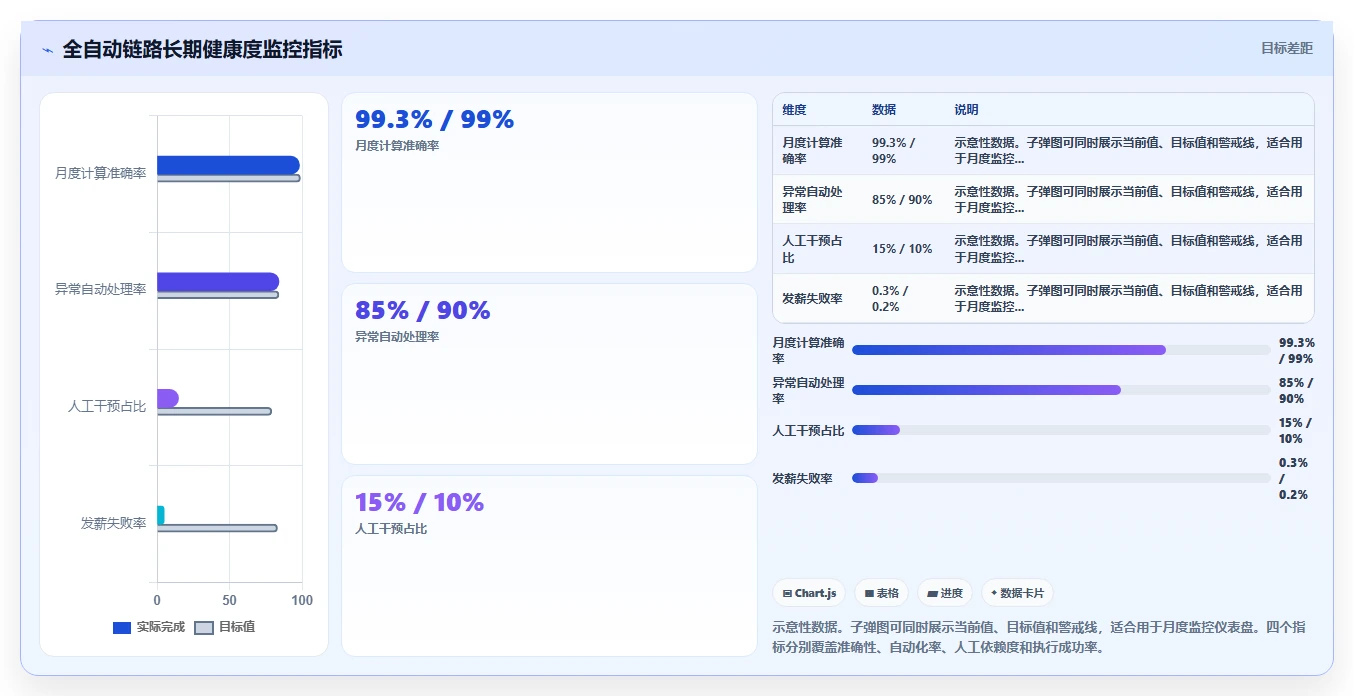Image resolution: width=1354 pixels, height=696 pixels.
Task: Click the 月度计算准确率 y-axis label in the bar chart
Action: pyautogui.click(x=100, y=173)
